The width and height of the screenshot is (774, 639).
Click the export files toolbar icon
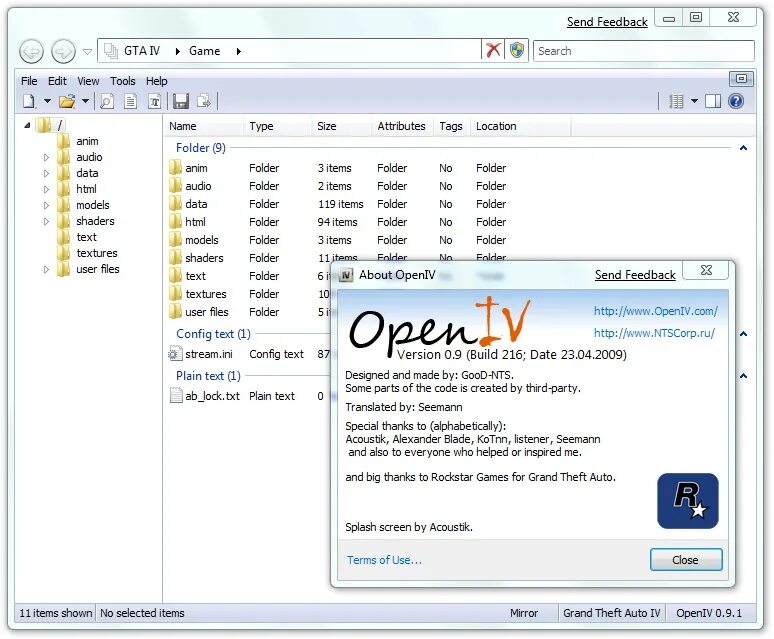pyautogui.click(x=203, y=102)
